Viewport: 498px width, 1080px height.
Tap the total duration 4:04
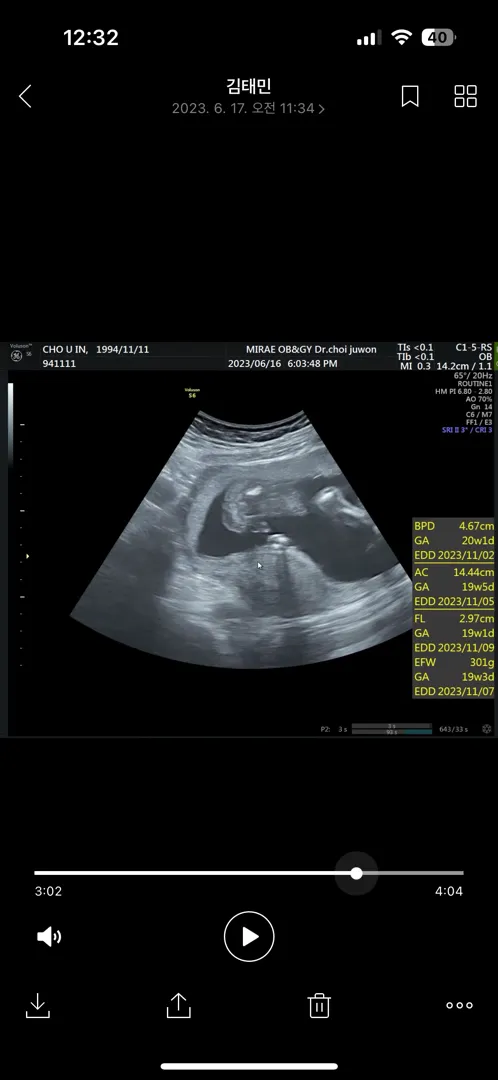449,891
